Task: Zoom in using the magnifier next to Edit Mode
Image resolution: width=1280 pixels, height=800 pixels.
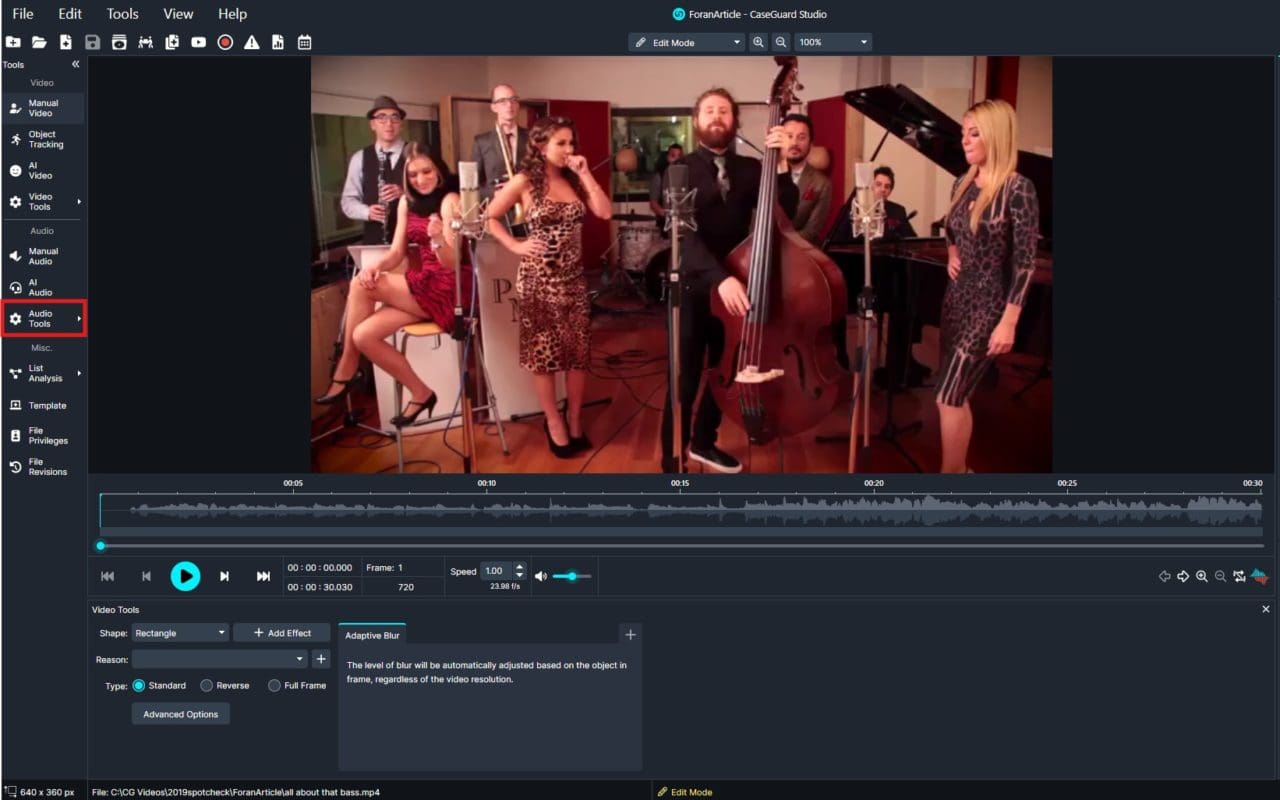Action: point(758,42)
